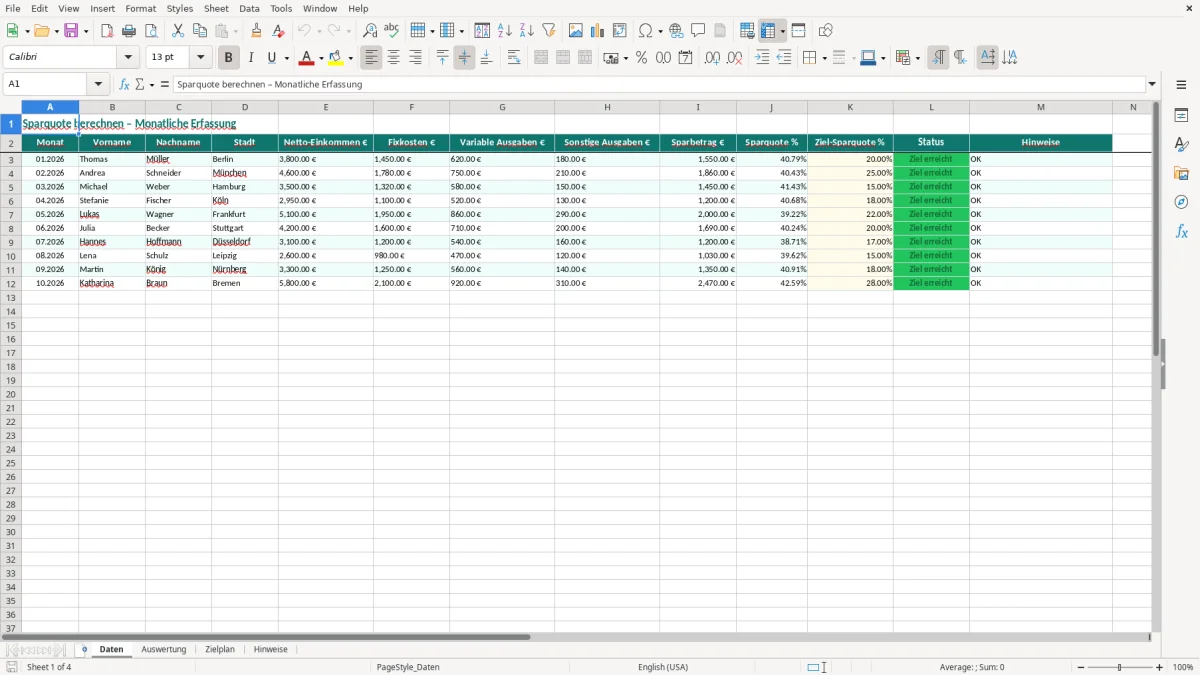Open the Tools menu
The height and width of the screenshot is (675, 1200).
tap(281, 8)
